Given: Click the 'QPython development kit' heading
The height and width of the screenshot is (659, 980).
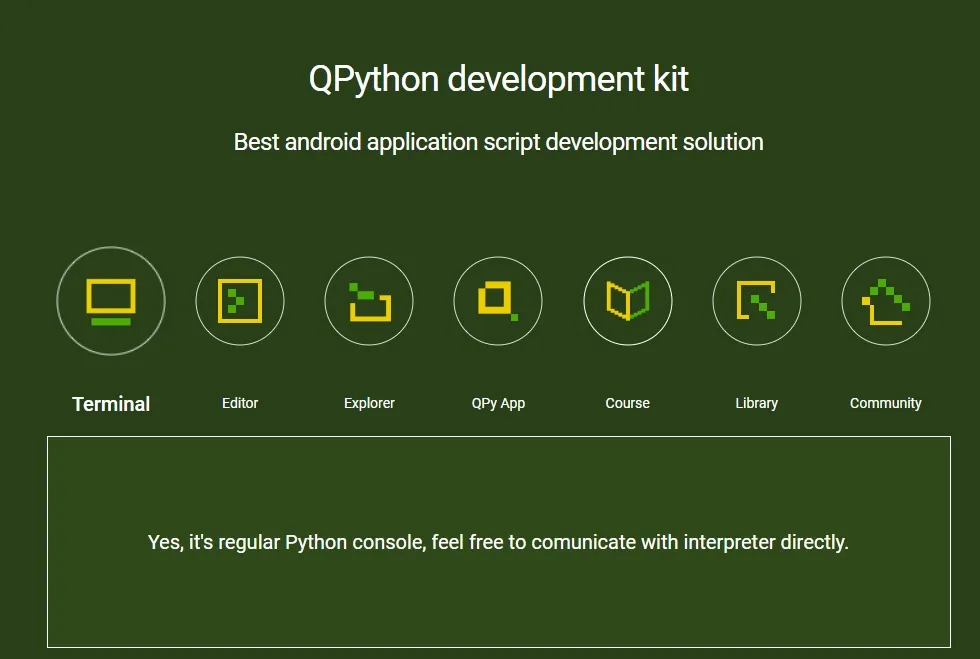Looking at the screenshot, I should [x=499, y=79].
